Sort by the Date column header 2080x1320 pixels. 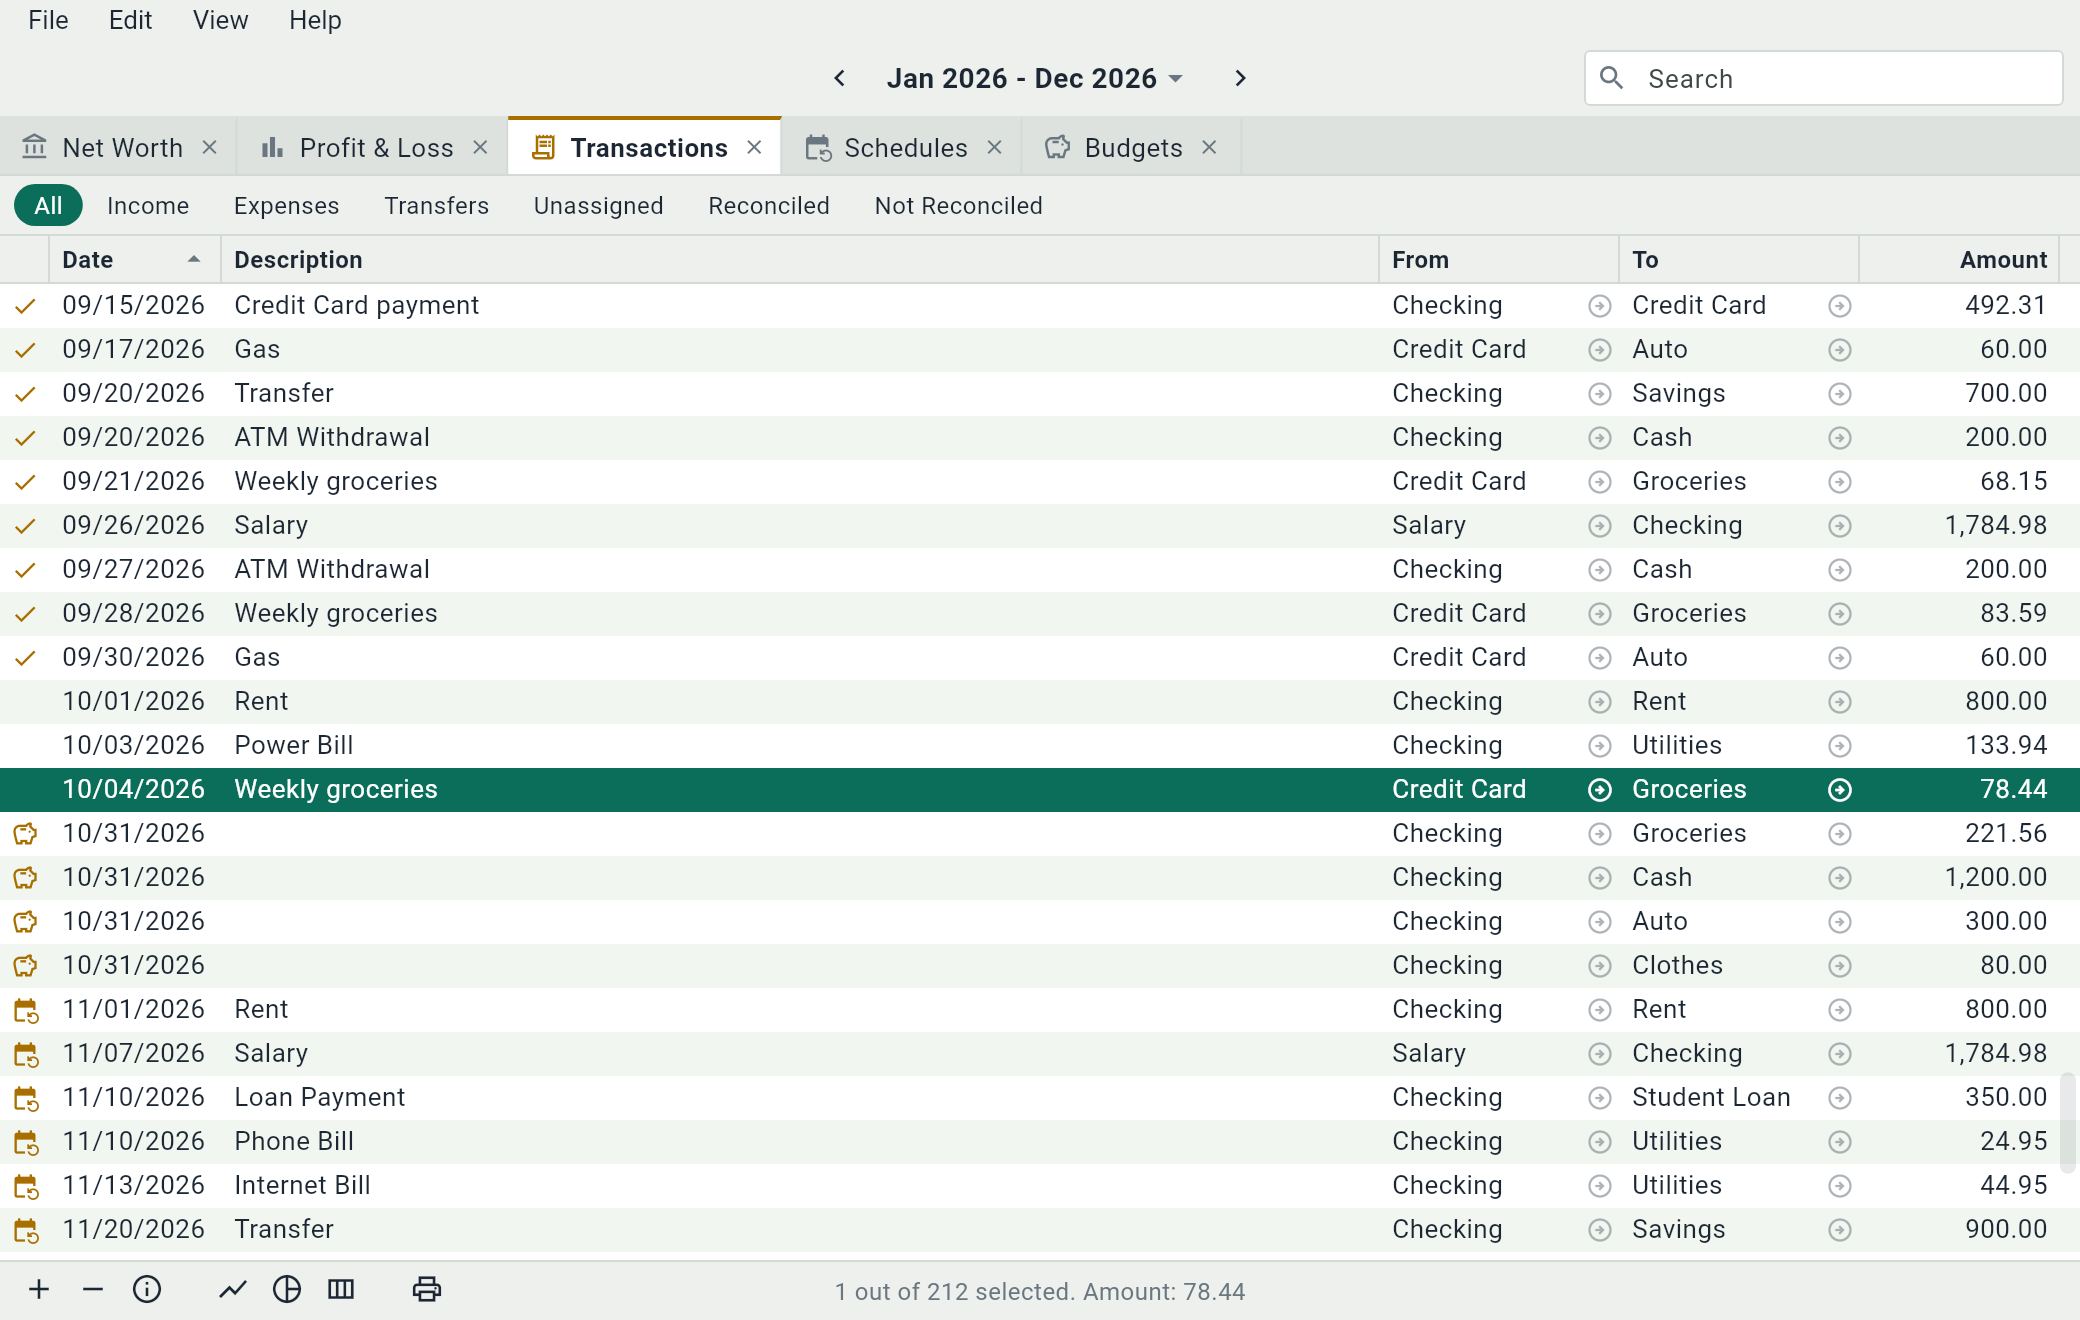point(134,260)
